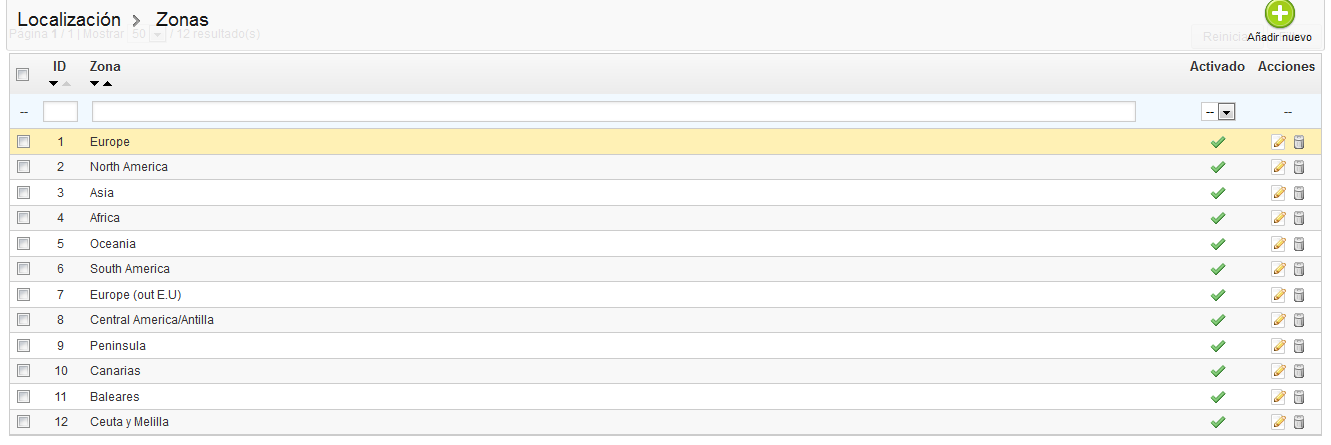1331x445 pixels.
Task: Sort Zona column ascending arrow
Action: (107, 84)
